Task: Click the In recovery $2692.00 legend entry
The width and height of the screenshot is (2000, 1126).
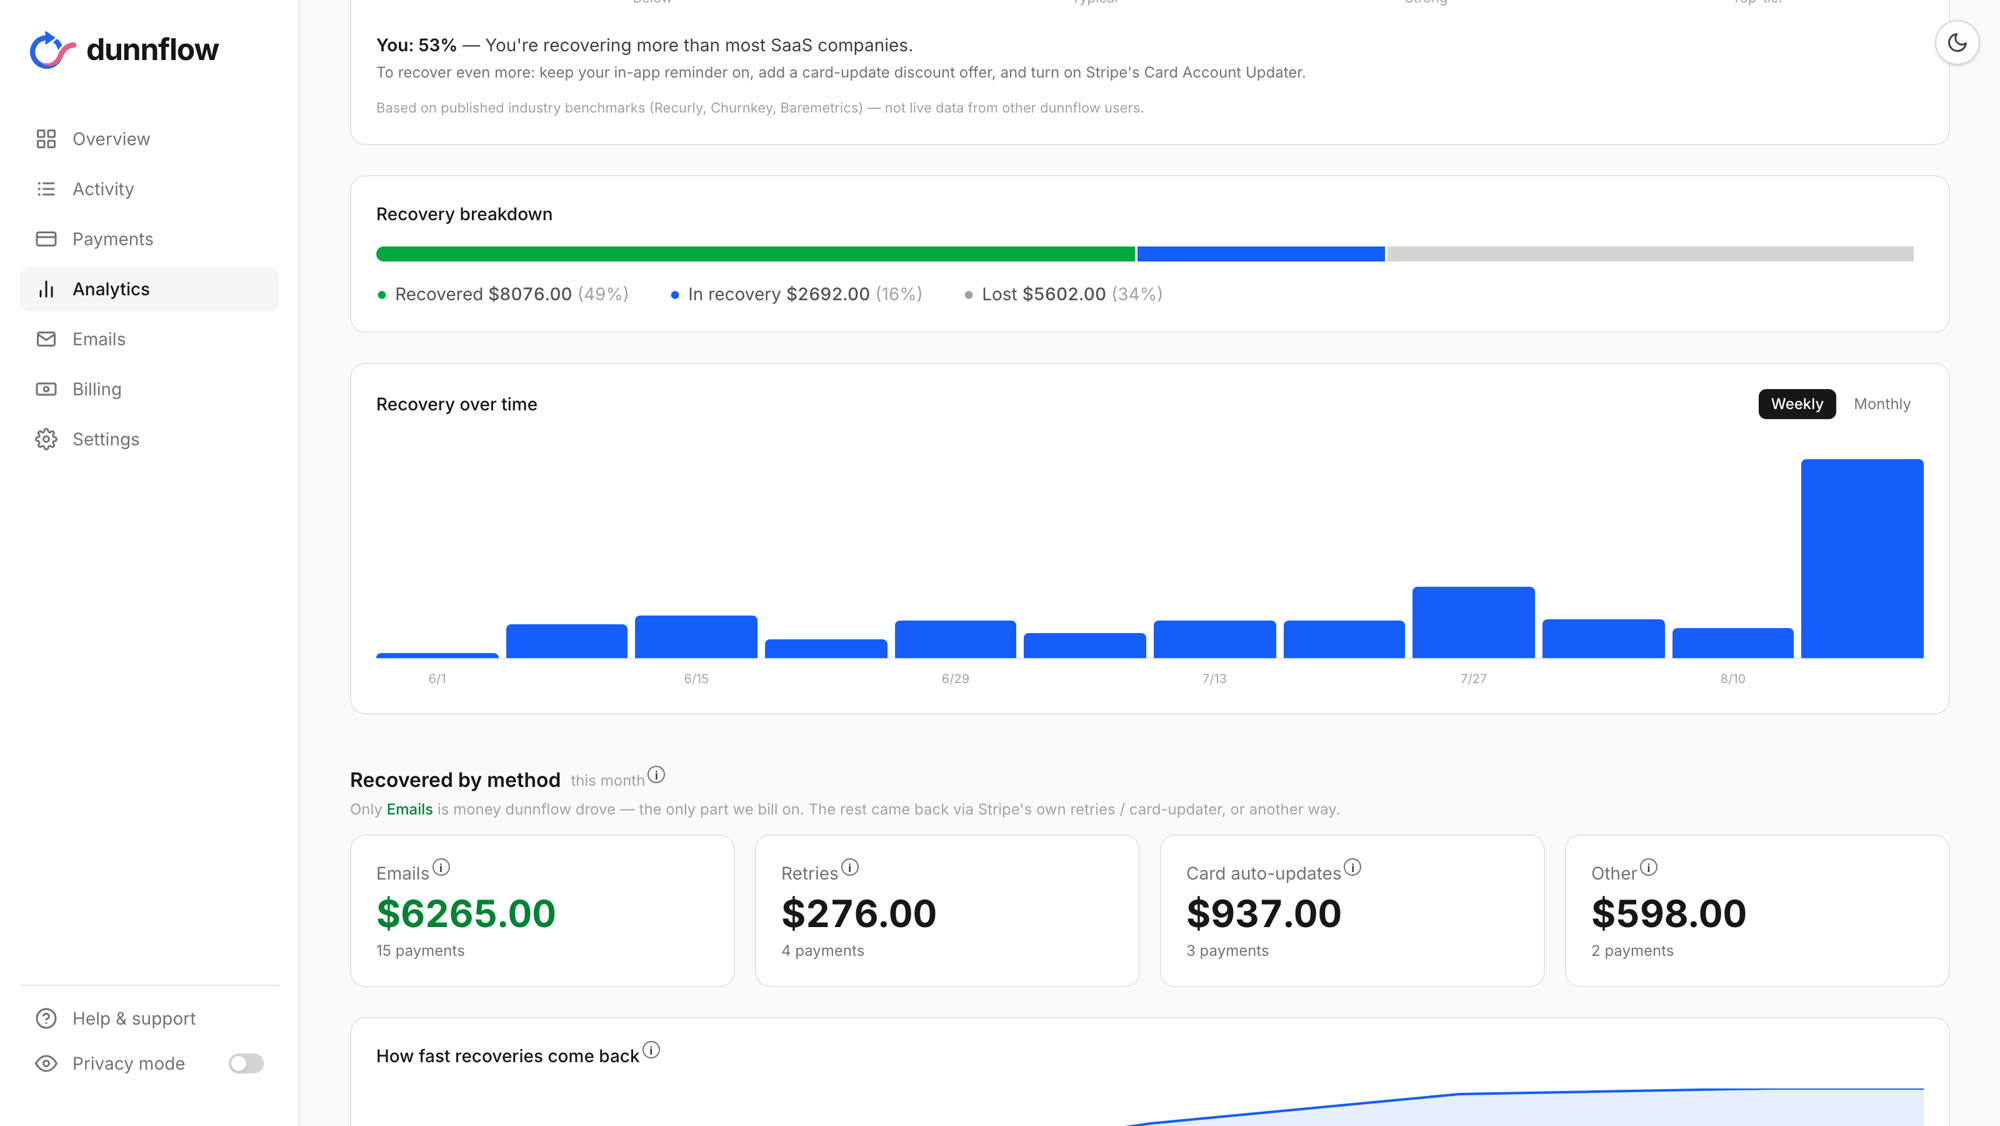Action: pyautogui.click(x=796, y=294)
